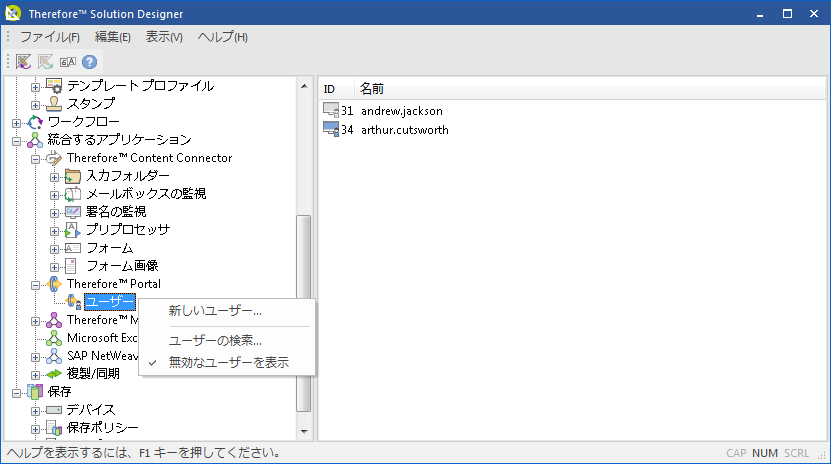Click the tree scrollbar up arrow

coord(304,86)
